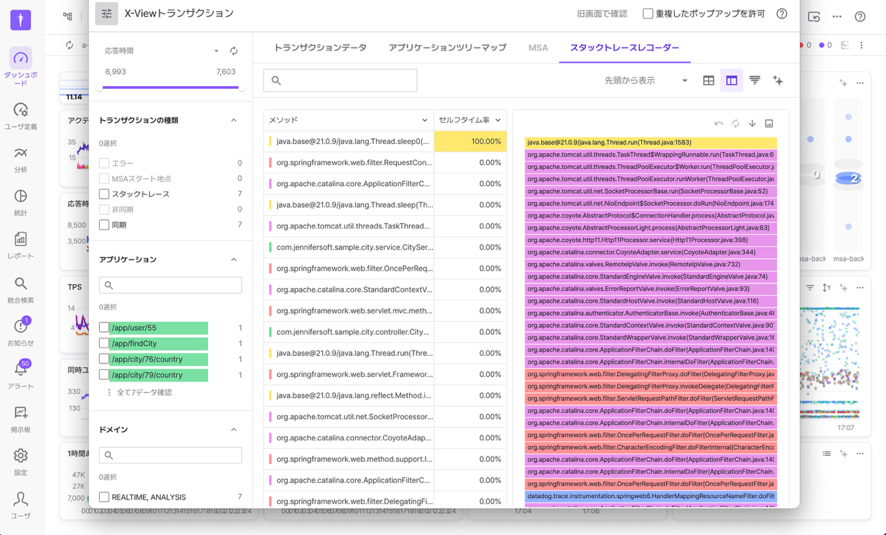Click the AI sparkle icon

[x=778, y=81]
